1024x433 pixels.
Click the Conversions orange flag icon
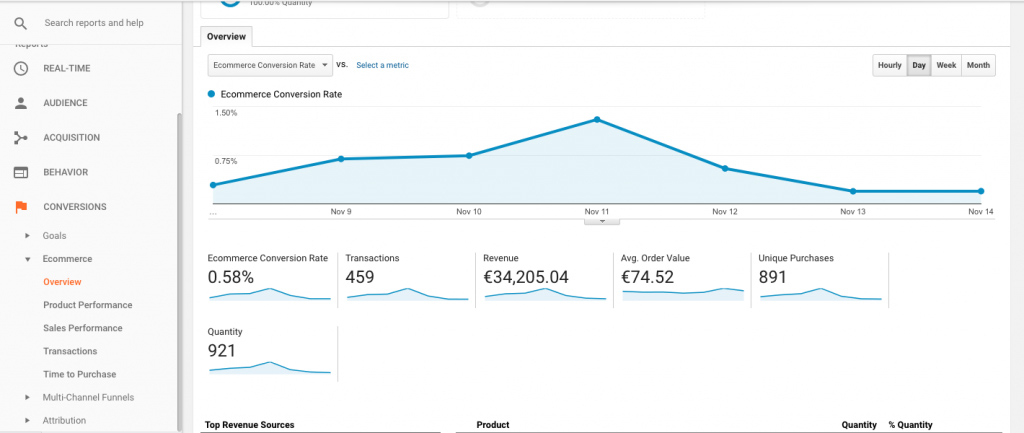[x=21, y=207]
